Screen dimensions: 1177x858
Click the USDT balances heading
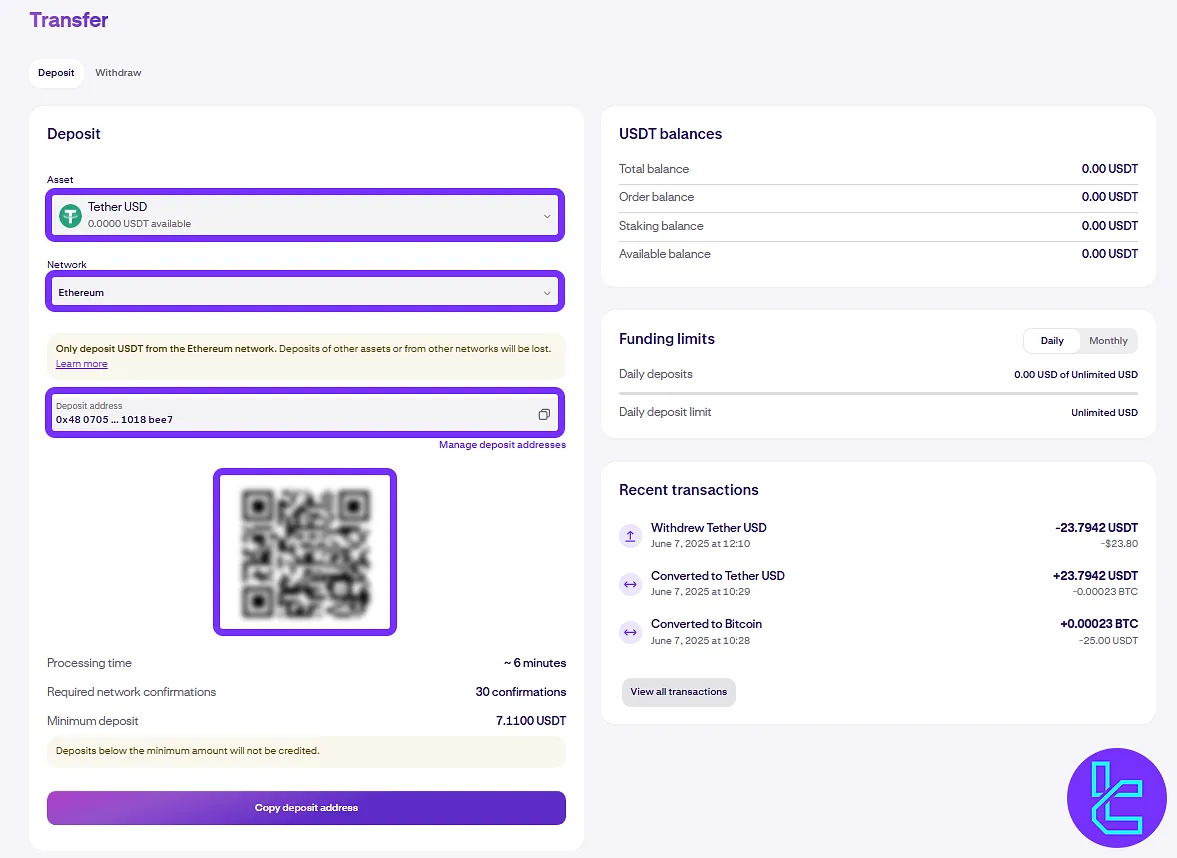point(670,134)
